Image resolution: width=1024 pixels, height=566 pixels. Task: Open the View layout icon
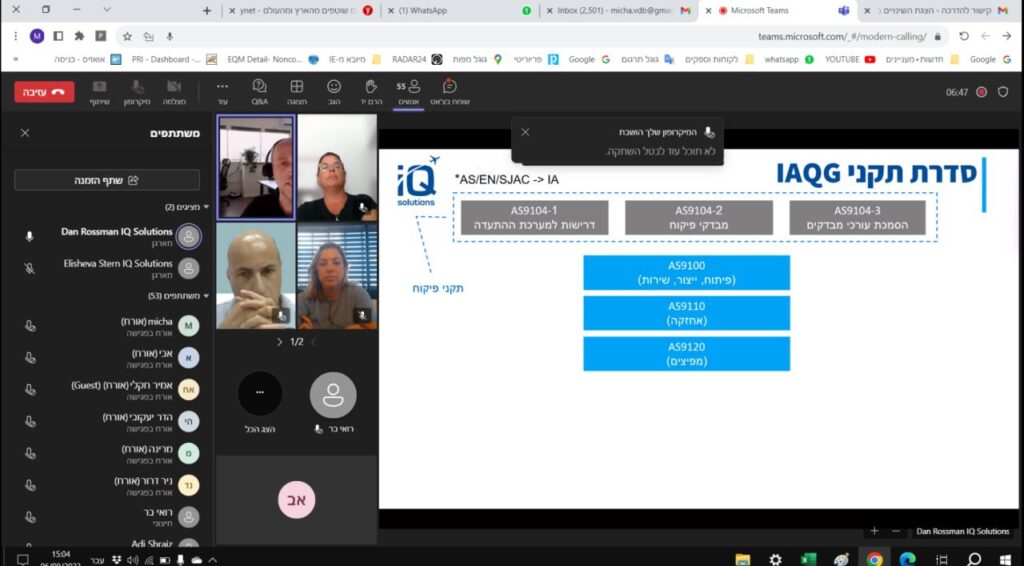click(296, 92)
